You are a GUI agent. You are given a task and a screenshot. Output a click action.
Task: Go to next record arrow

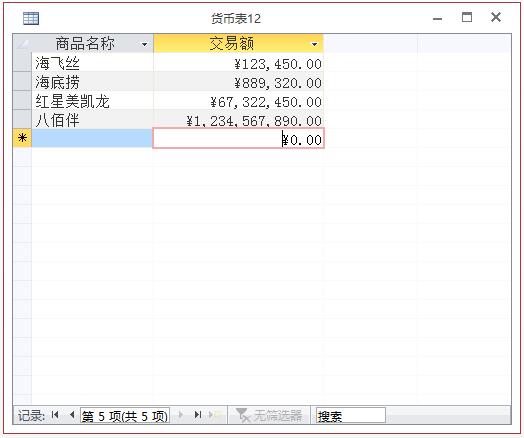tap(181, 415)
